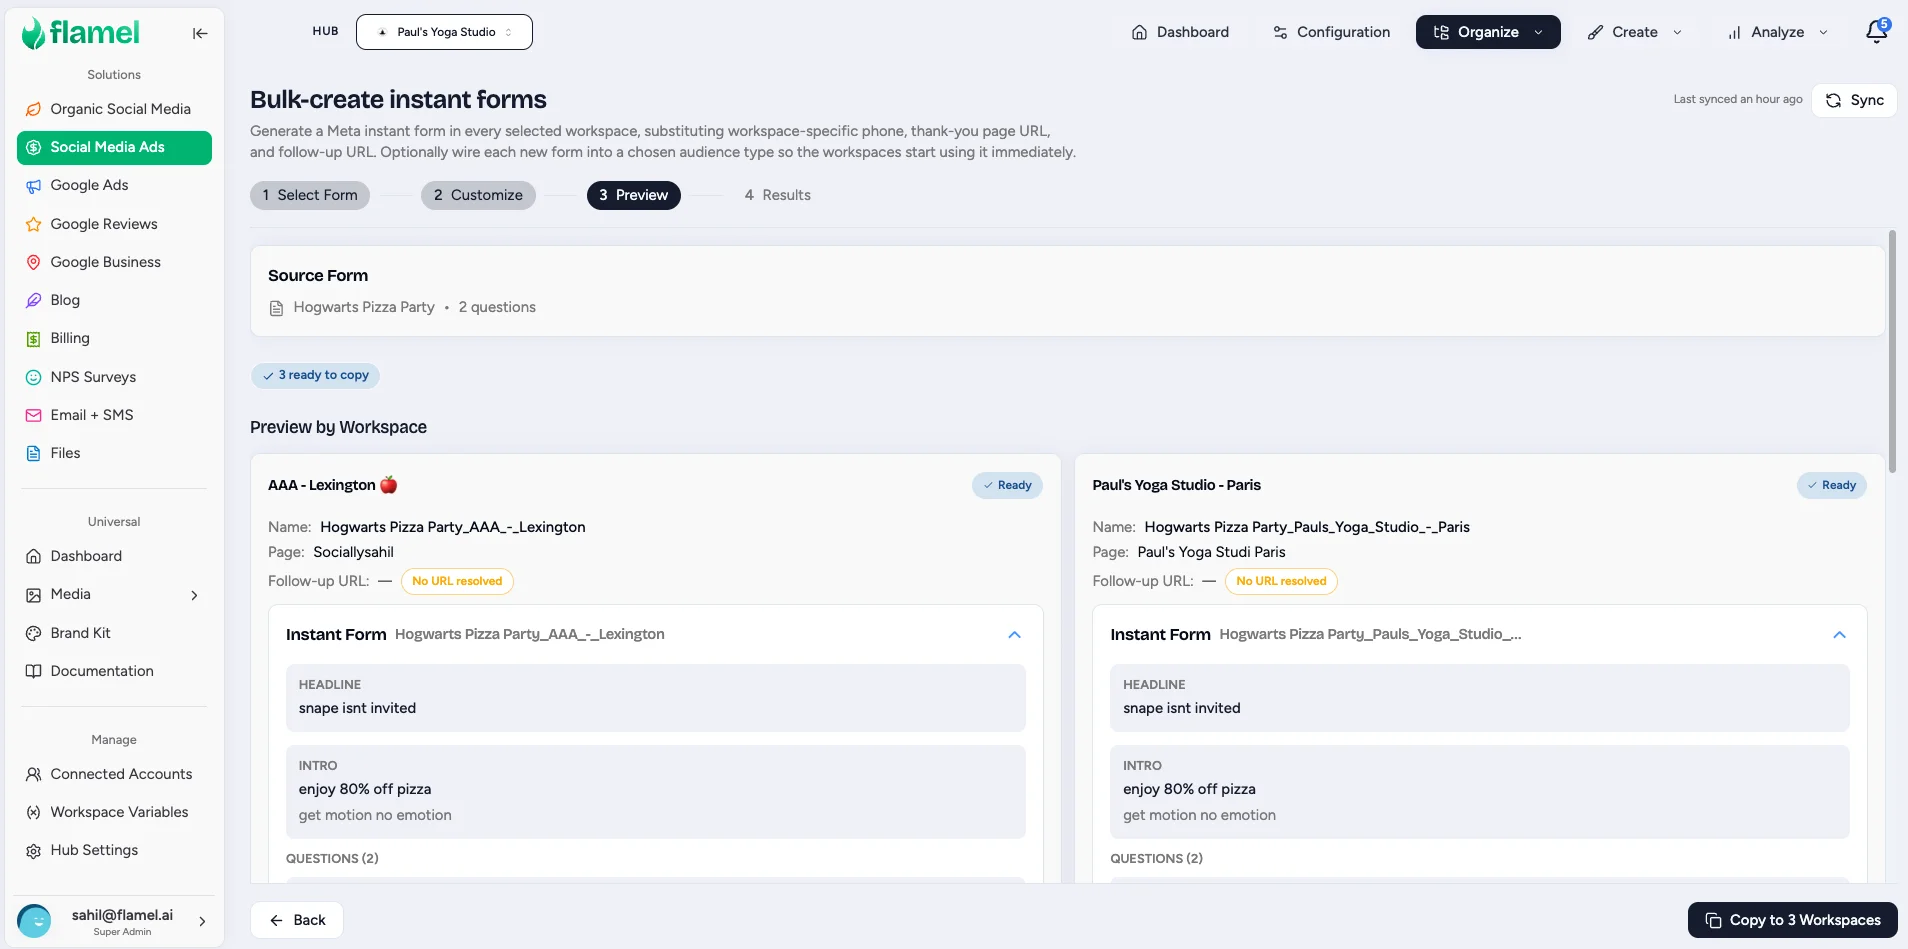This screenshot has height=949, width=1908.
Task: Go to step 4 Results
Action: tap(777, 195)
